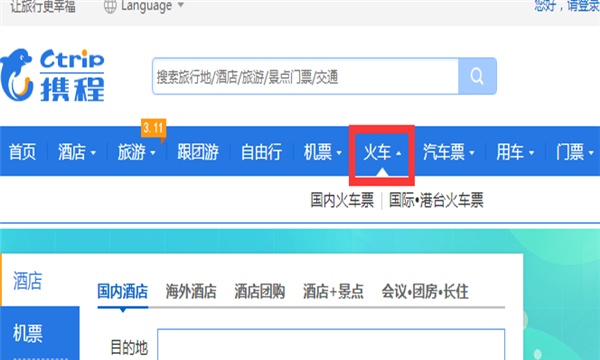Open 自由行 from the navigation bar
Viewport: 600px width, 360px height.
(261, 152)
